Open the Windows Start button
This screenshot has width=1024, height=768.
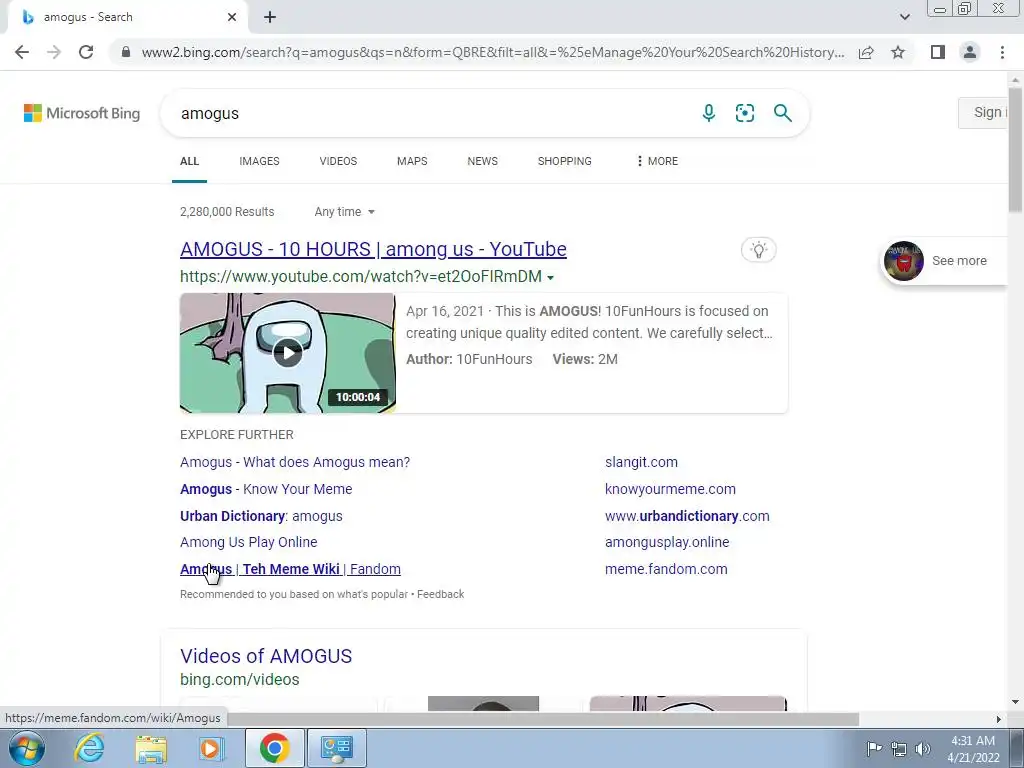tap(26, 748)
